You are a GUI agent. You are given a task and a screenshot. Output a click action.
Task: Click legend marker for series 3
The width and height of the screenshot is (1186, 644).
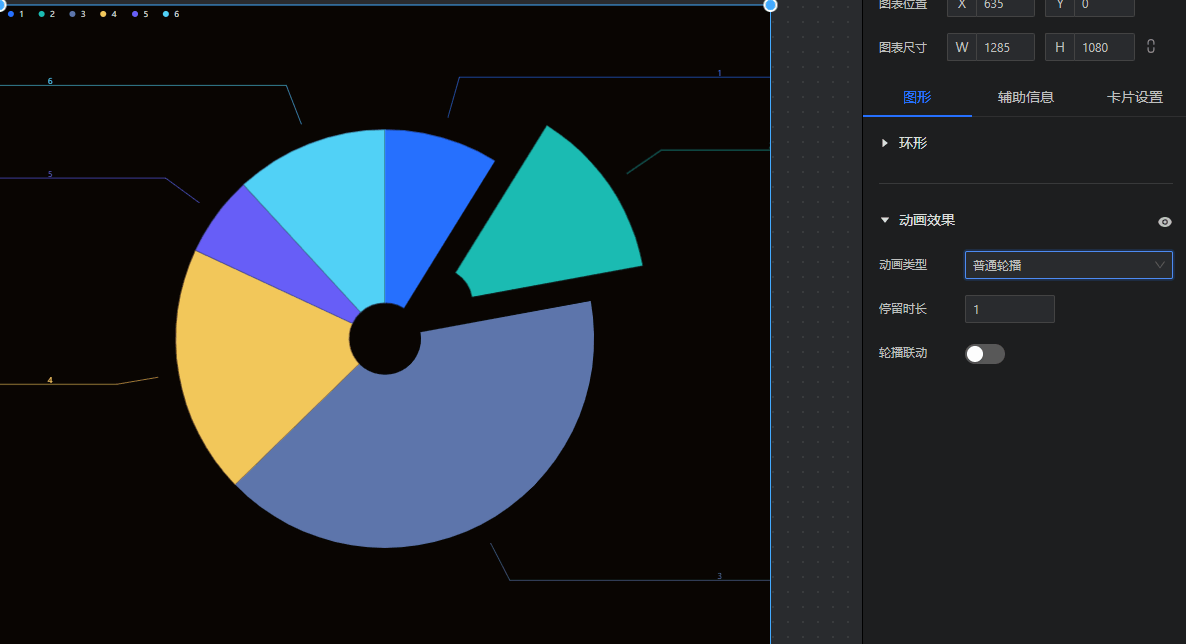coord(73,14)
